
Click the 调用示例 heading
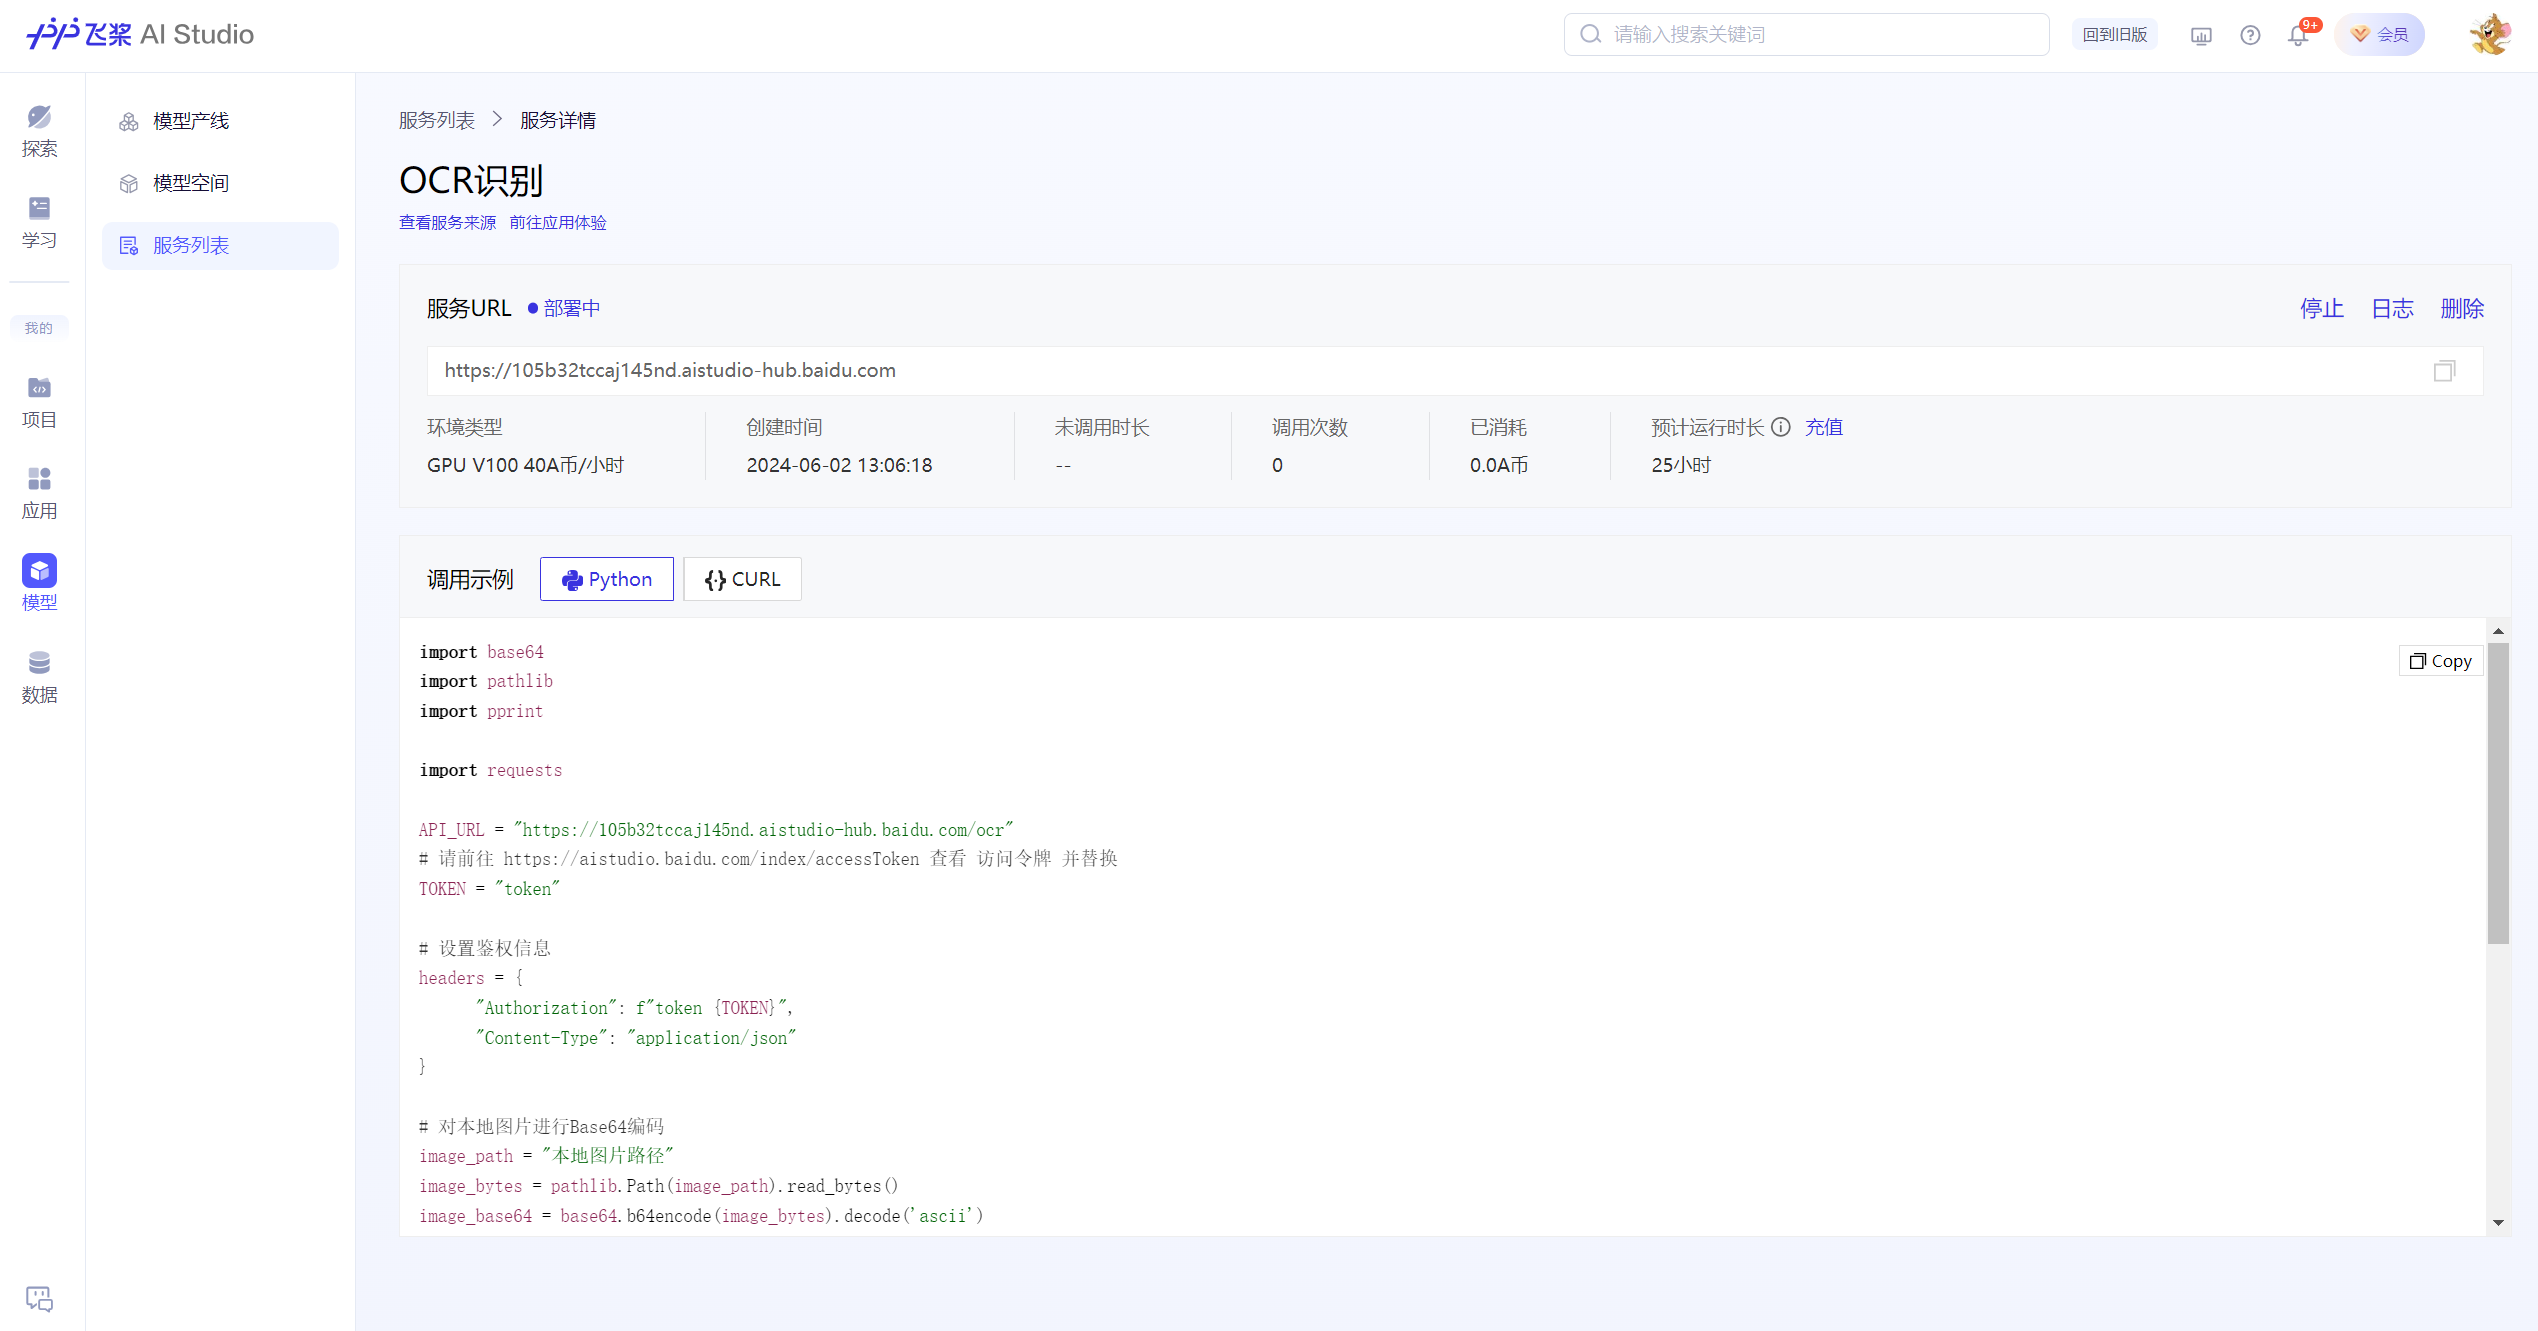tap(470, 579)
